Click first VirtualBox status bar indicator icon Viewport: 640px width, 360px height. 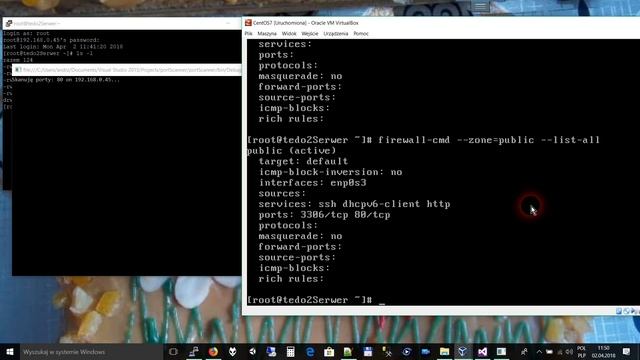click(x=619, y=311)
